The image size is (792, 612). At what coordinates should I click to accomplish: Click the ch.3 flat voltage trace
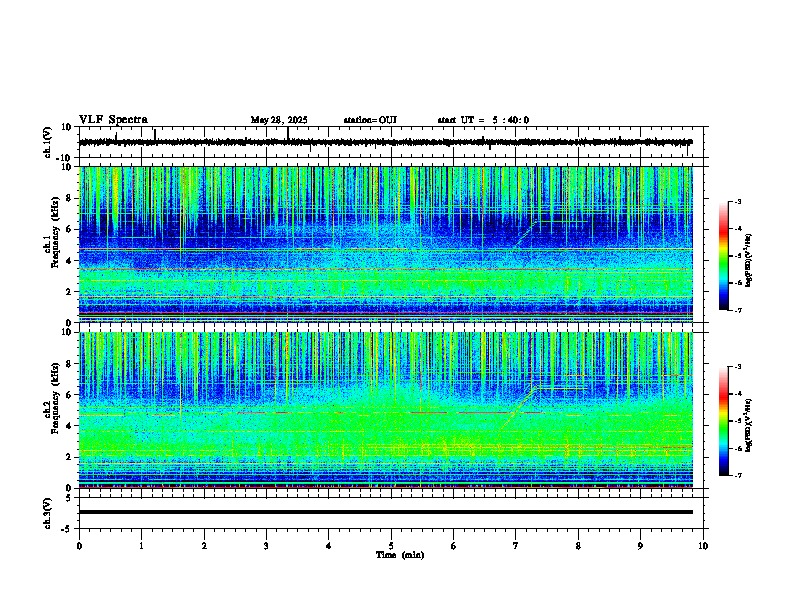coord(386,512)
